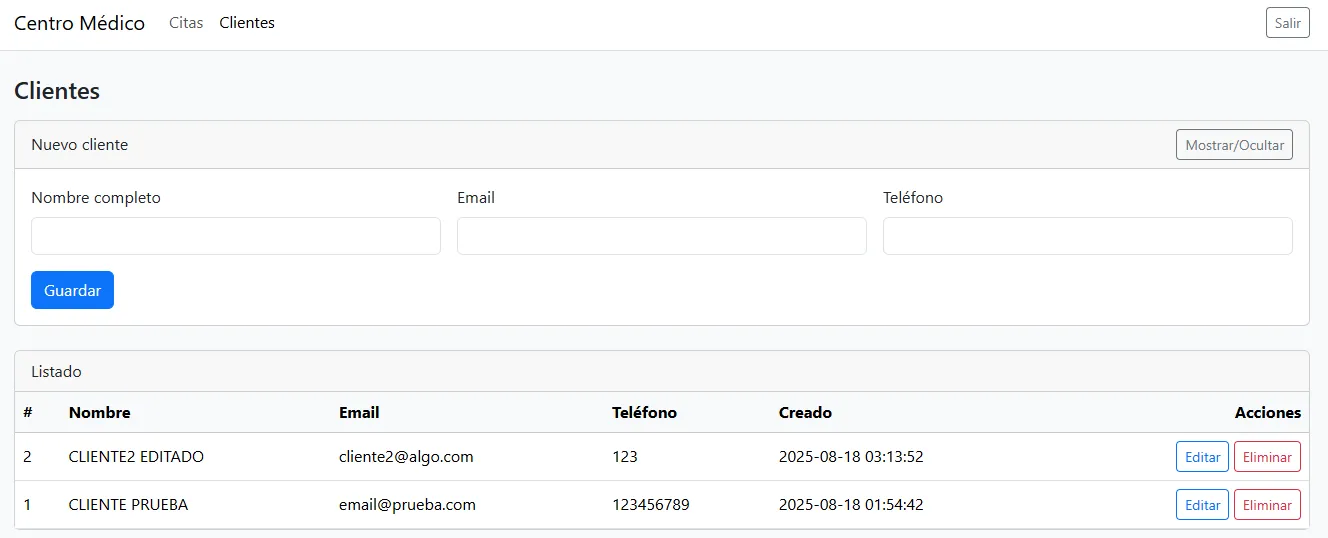Click the Creado column header
1328x538 pixels.
(x=805, y=412)
